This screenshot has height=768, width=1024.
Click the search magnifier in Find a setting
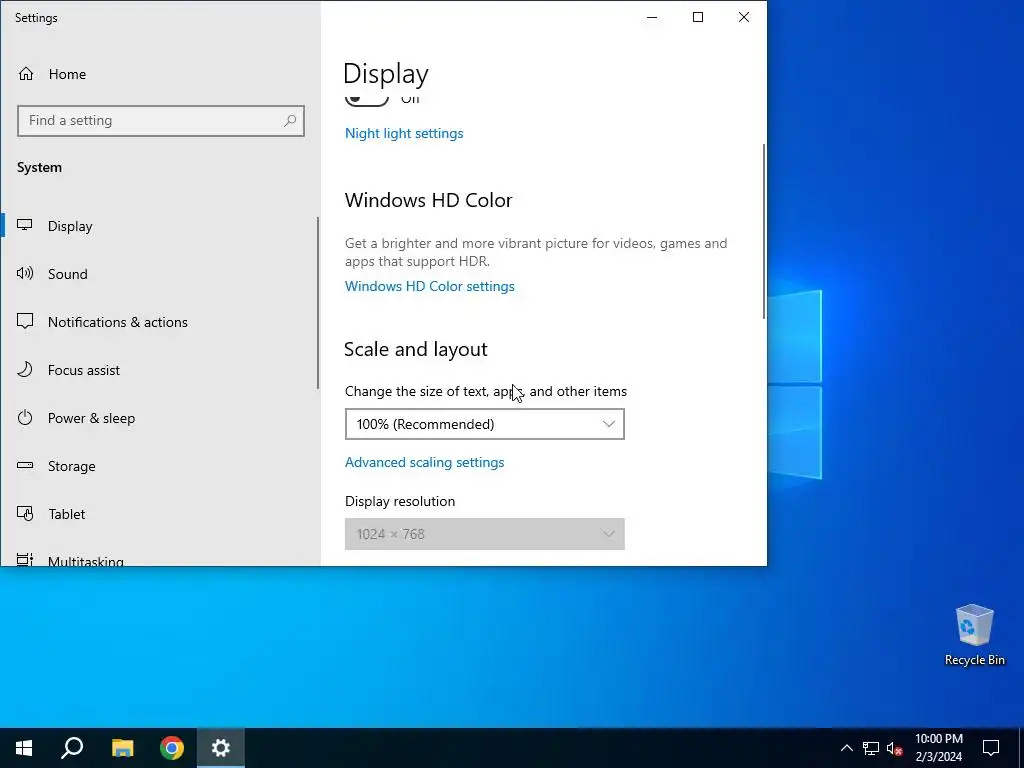(x=290, y=120)
